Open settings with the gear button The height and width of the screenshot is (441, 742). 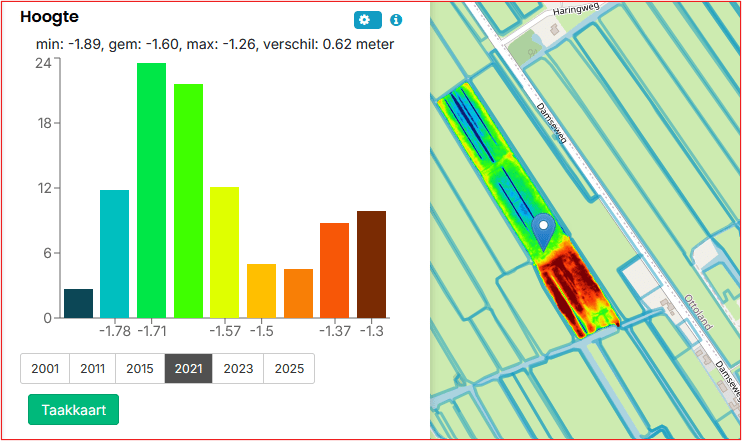coord(368,20)
